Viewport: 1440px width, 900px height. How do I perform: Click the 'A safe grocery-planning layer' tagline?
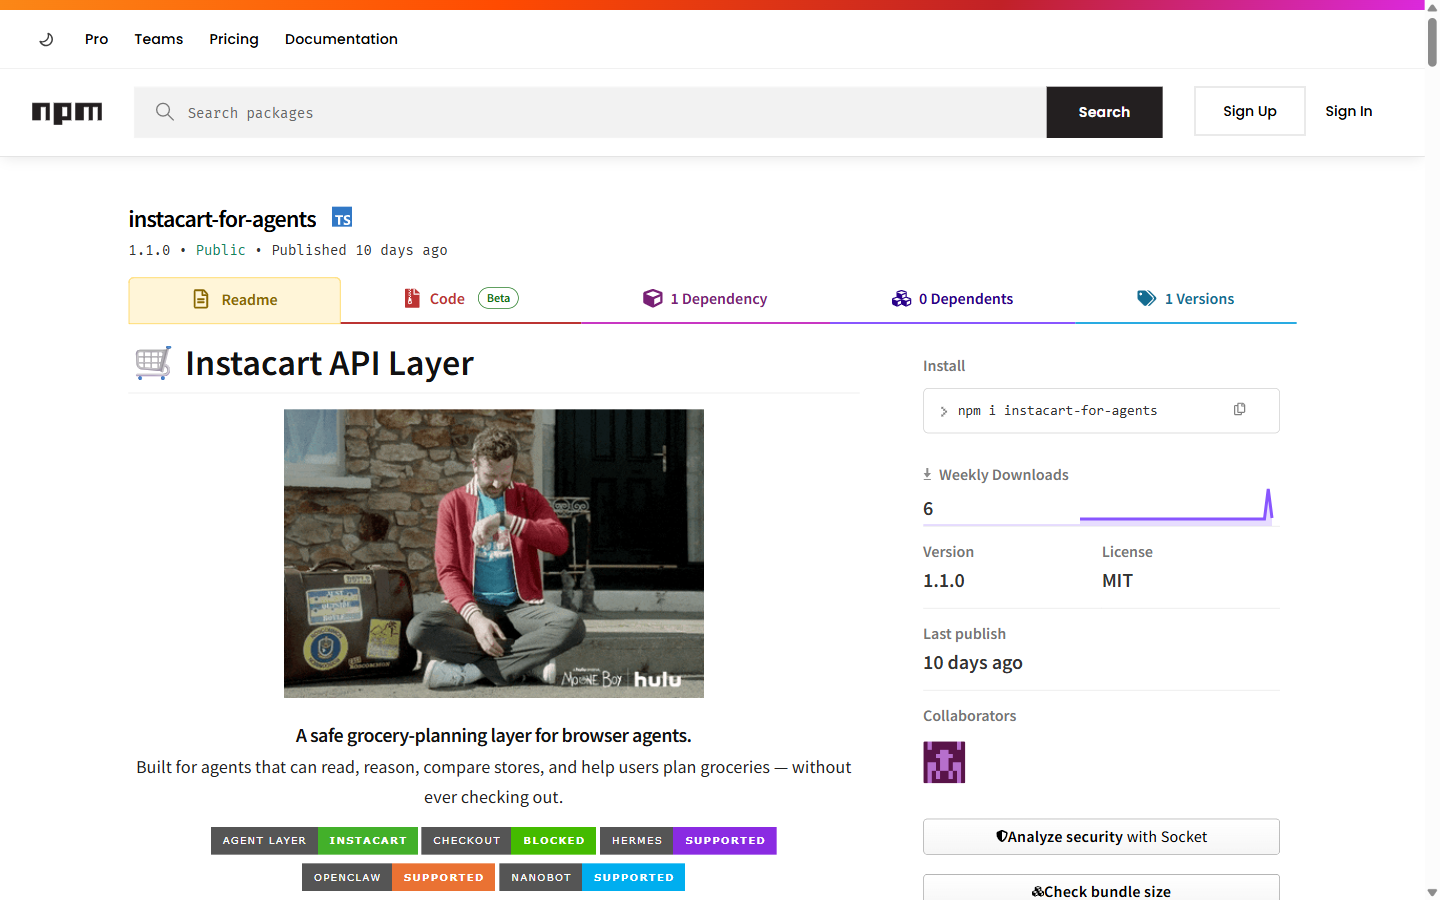494,736
